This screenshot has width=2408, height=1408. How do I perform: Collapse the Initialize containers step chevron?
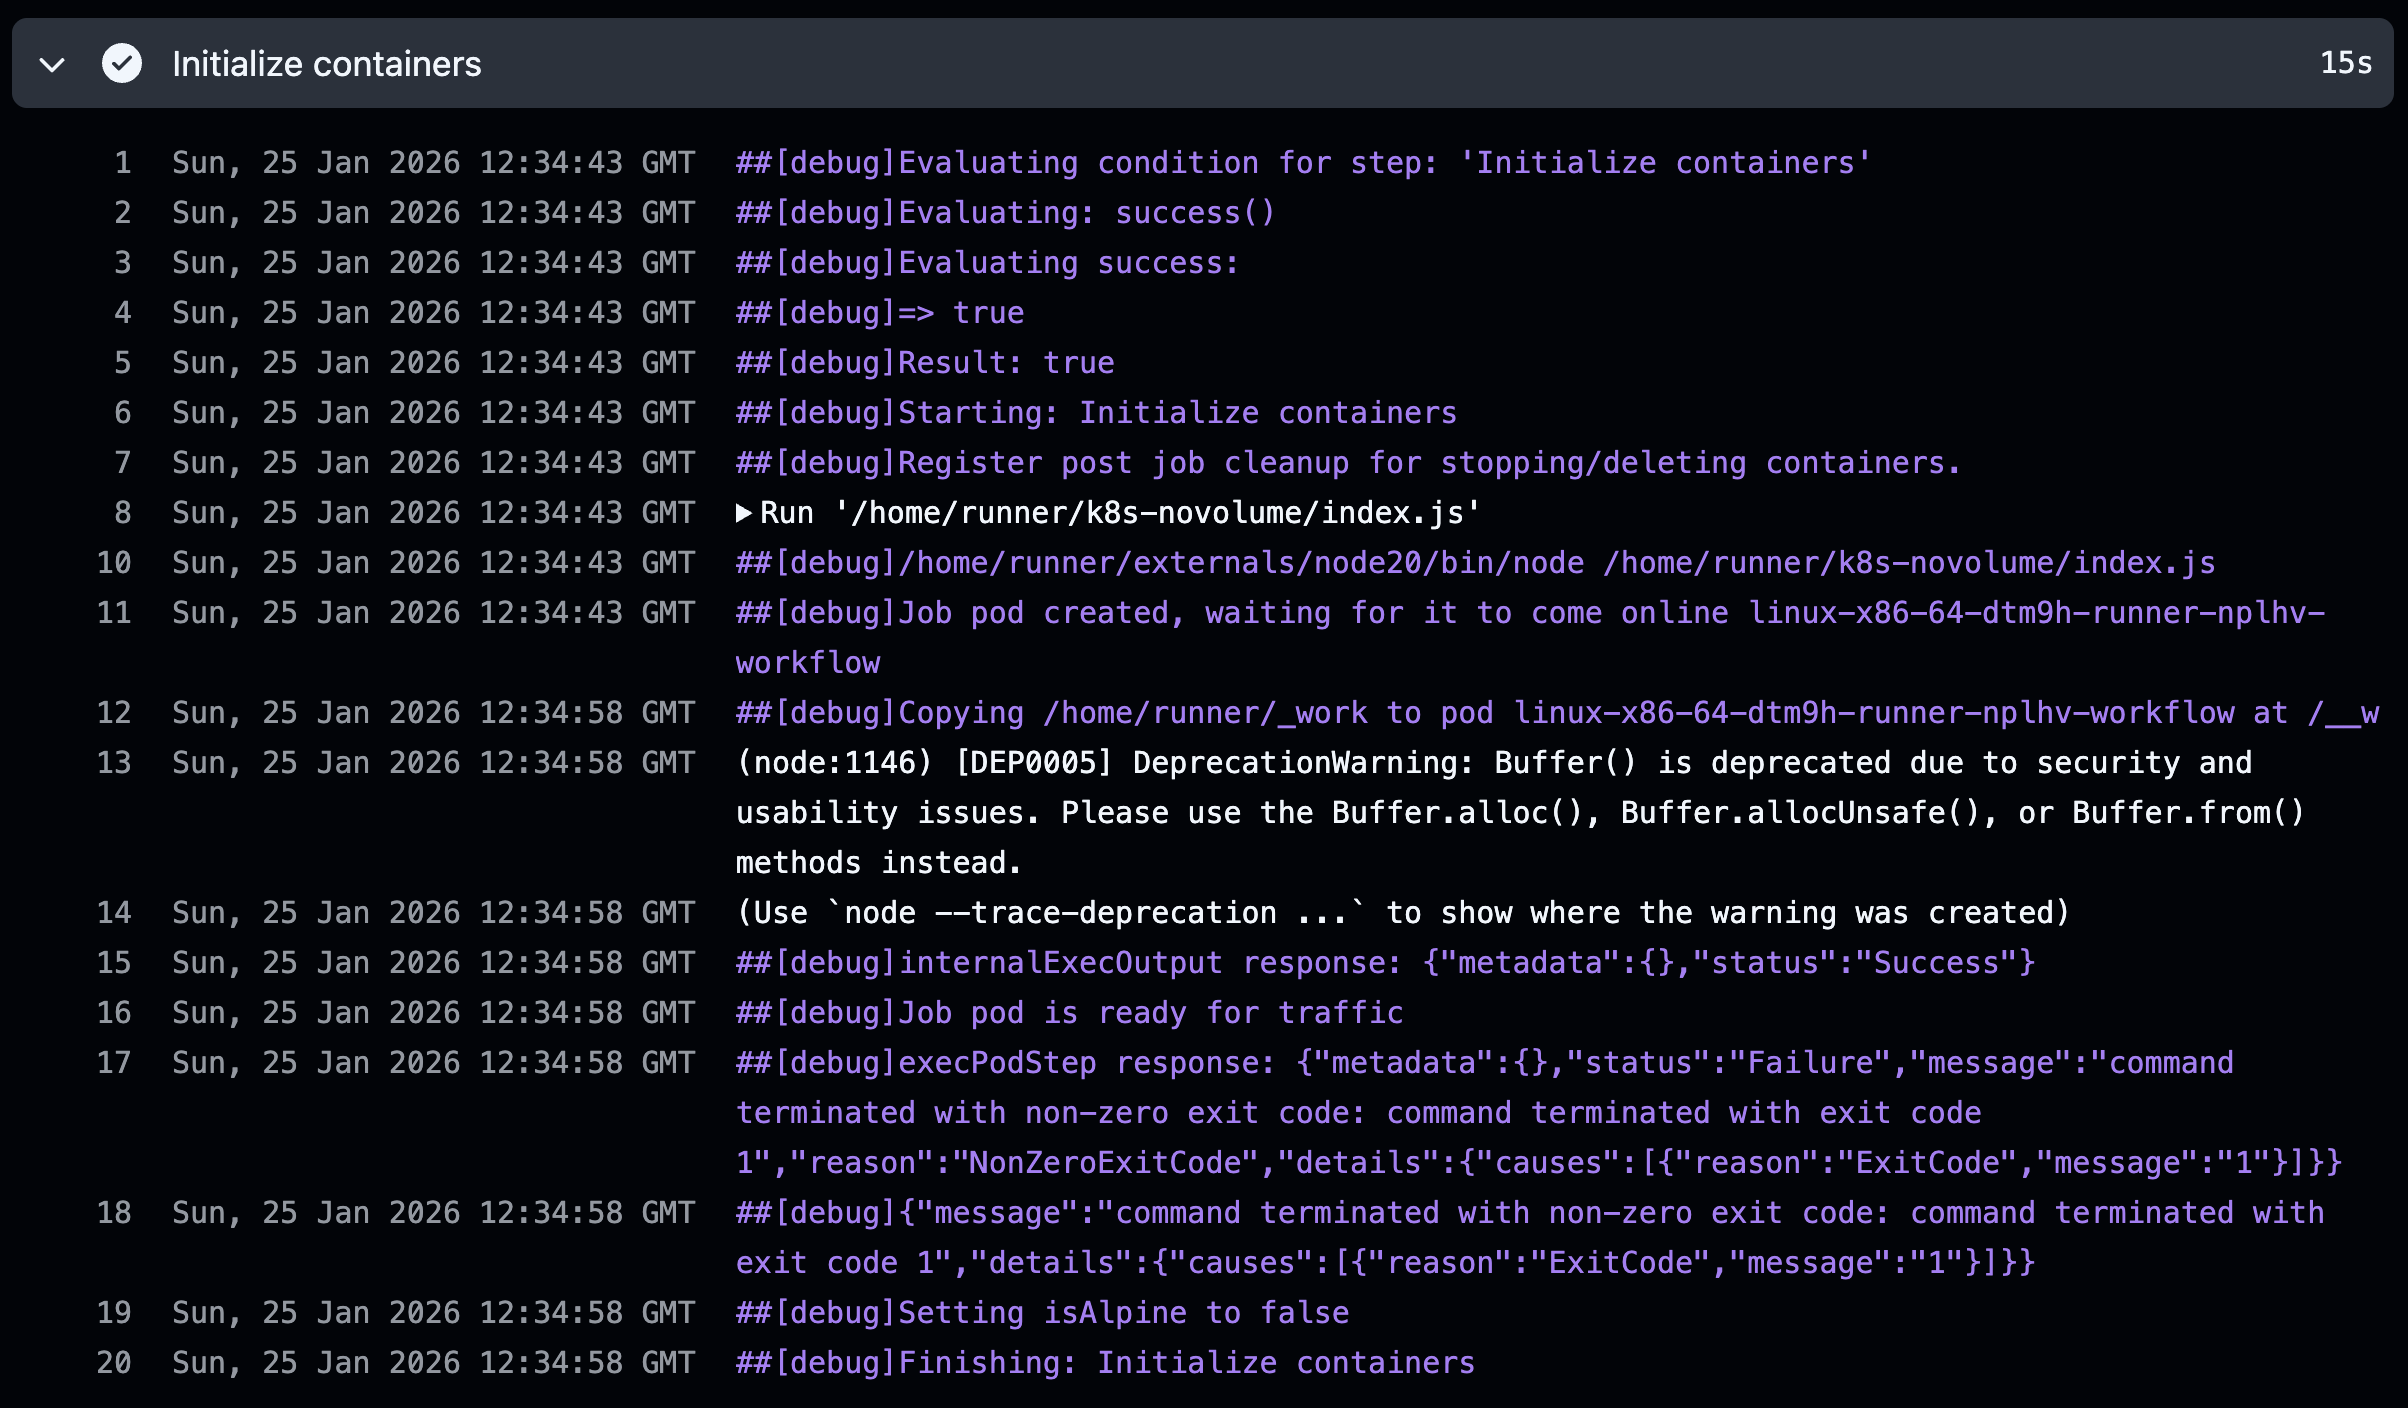pos(52,65)
